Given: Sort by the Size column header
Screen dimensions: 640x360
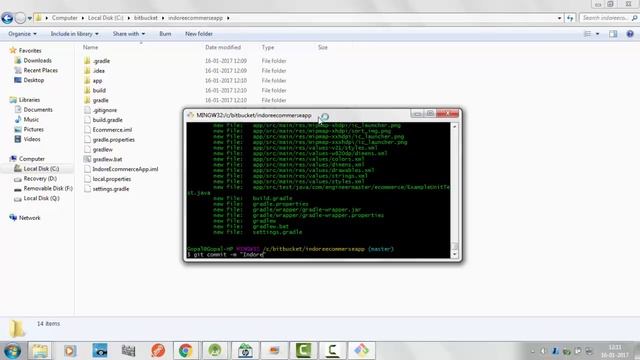Looking at the screenshot, I should coord(322,47).
